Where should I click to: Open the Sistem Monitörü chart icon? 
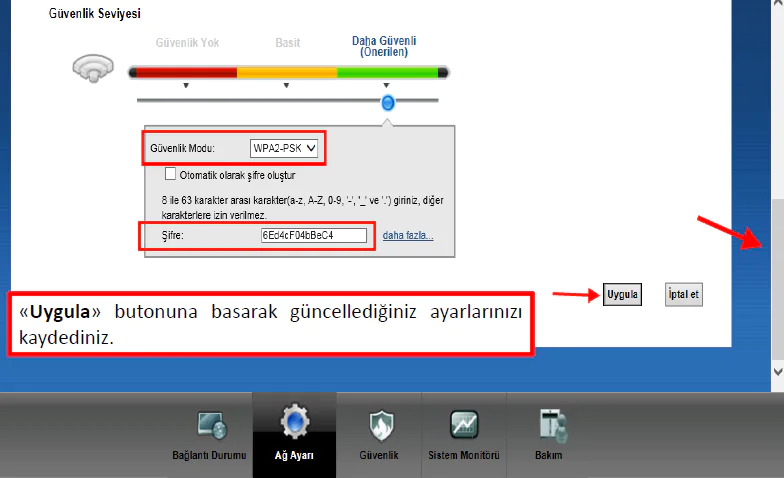[464, 424]
